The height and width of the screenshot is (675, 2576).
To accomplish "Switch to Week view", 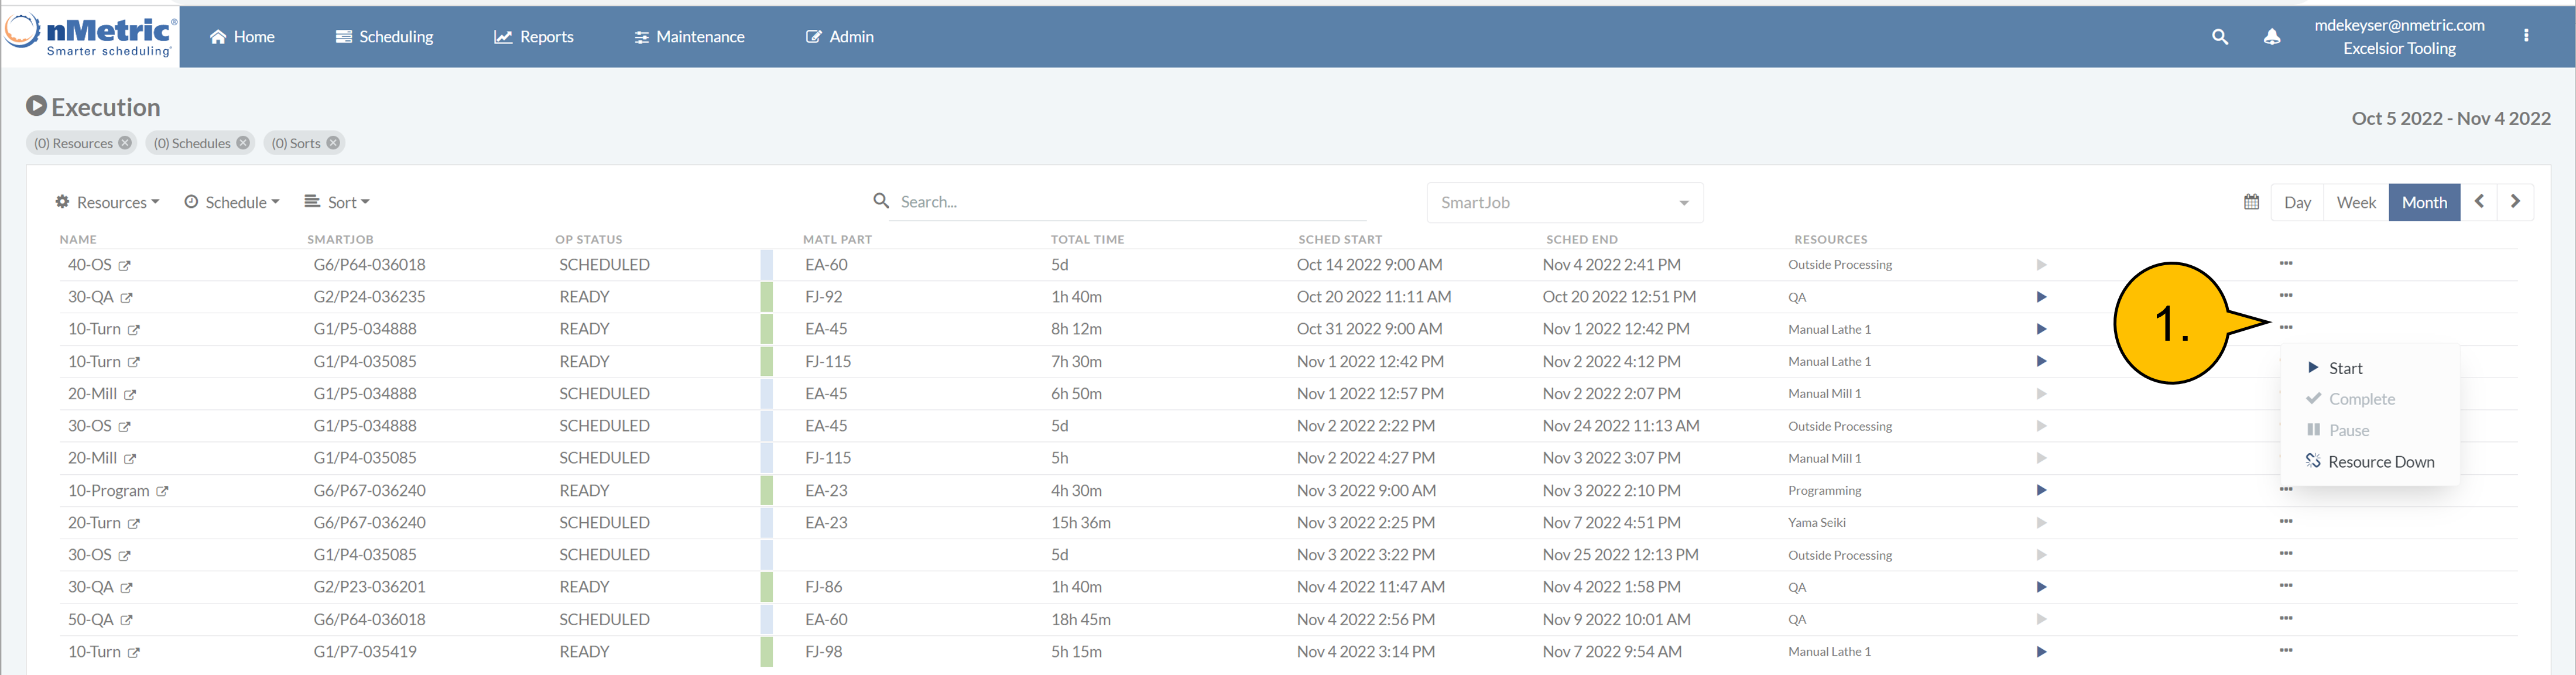I will click(2355, 202).
